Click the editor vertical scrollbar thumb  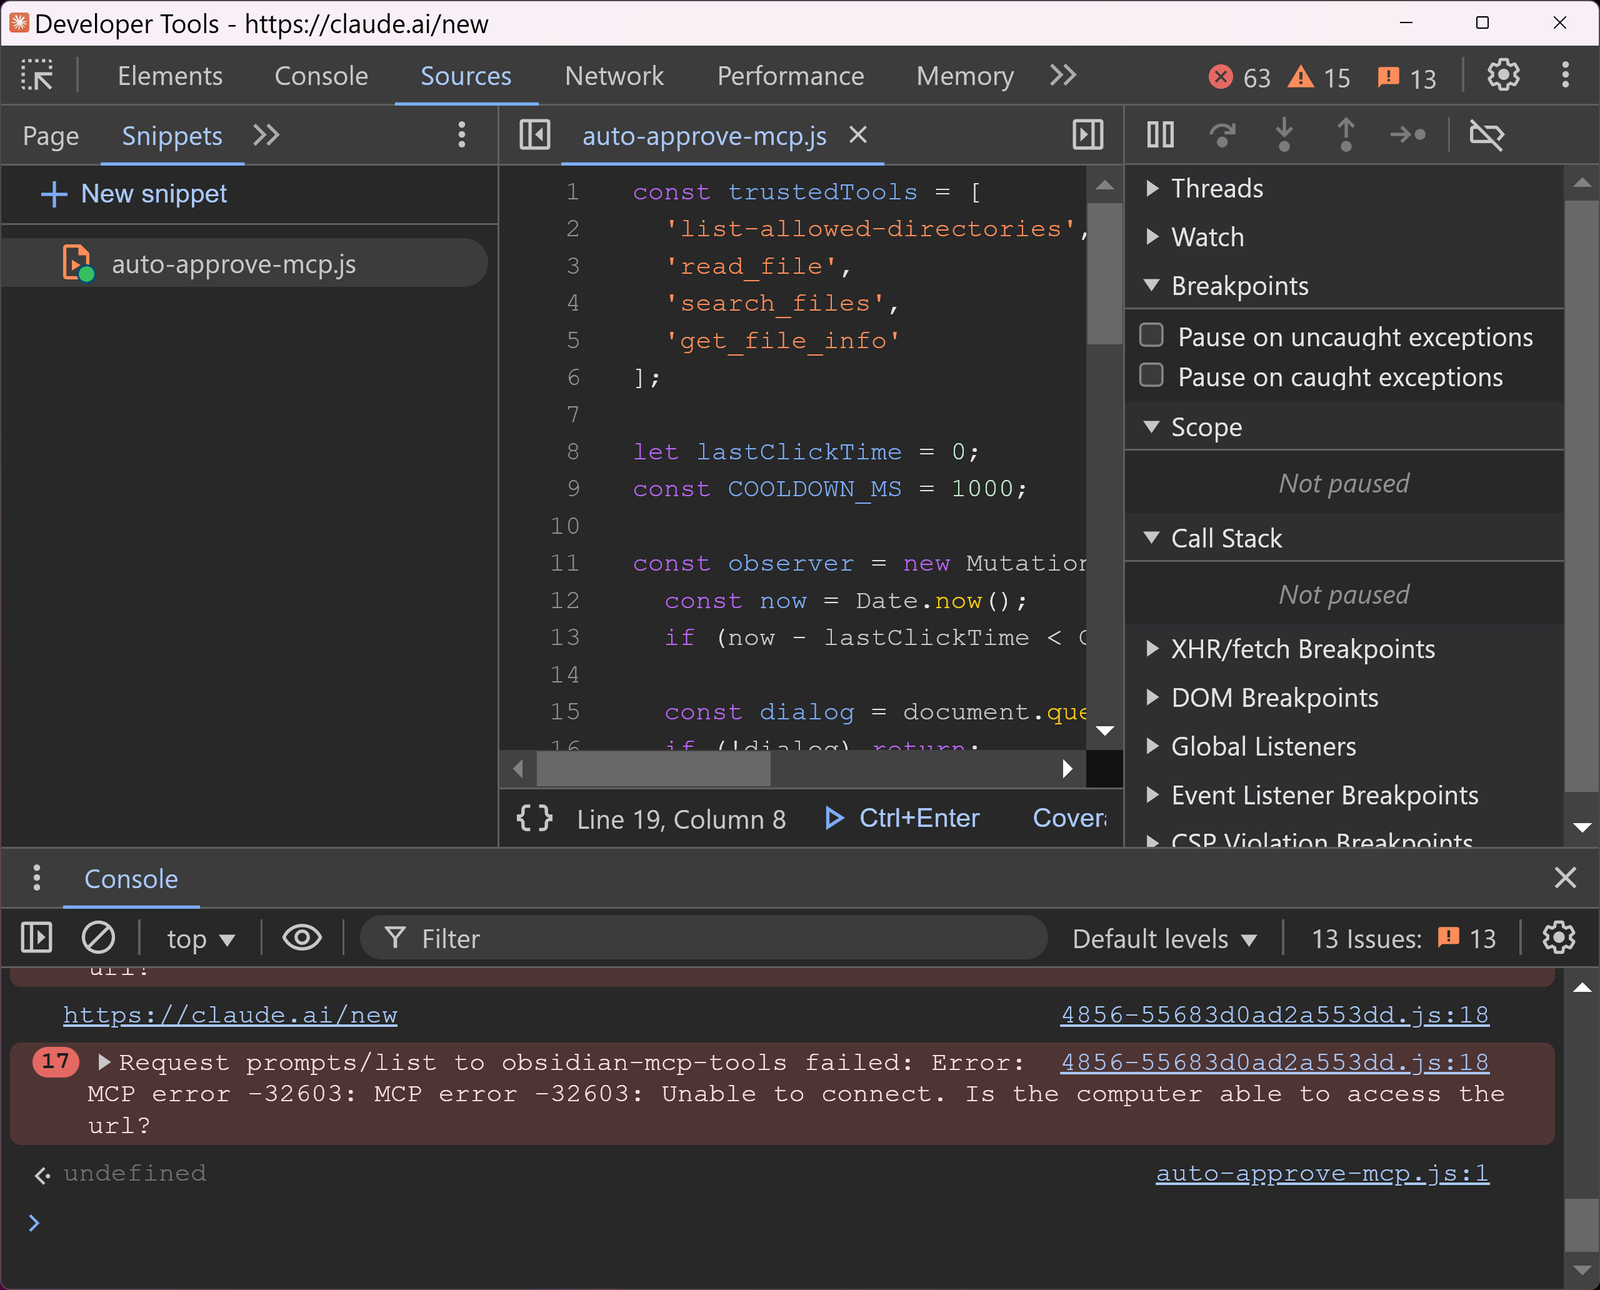point(1104,273)
